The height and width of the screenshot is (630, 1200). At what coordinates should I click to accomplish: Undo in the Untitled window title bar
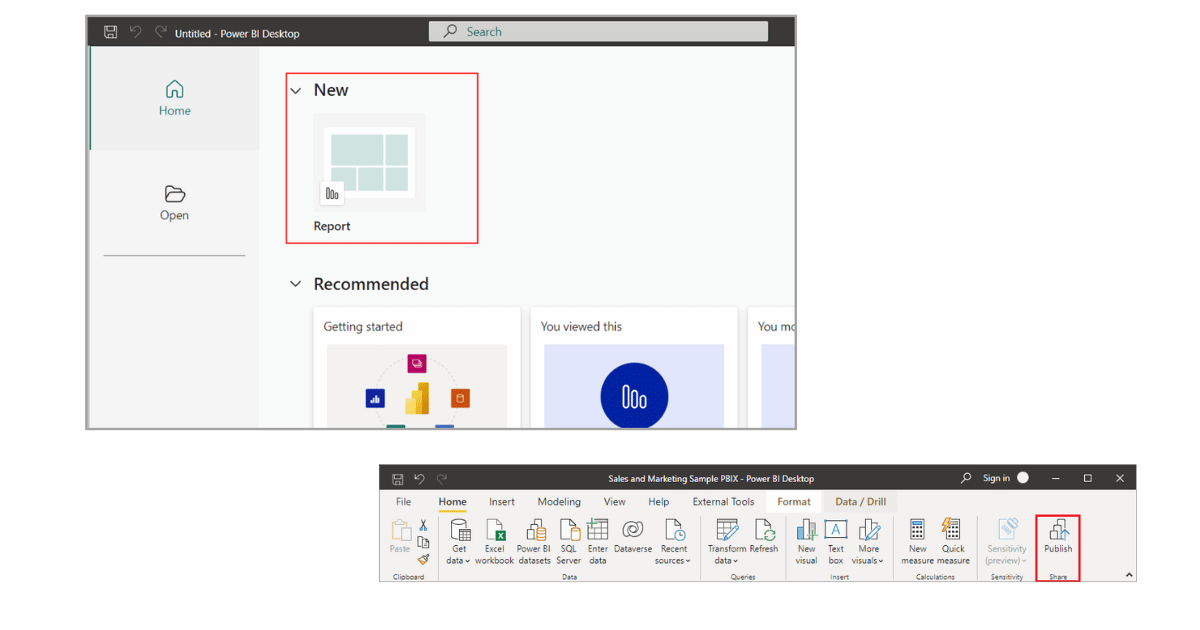point(135,33)
